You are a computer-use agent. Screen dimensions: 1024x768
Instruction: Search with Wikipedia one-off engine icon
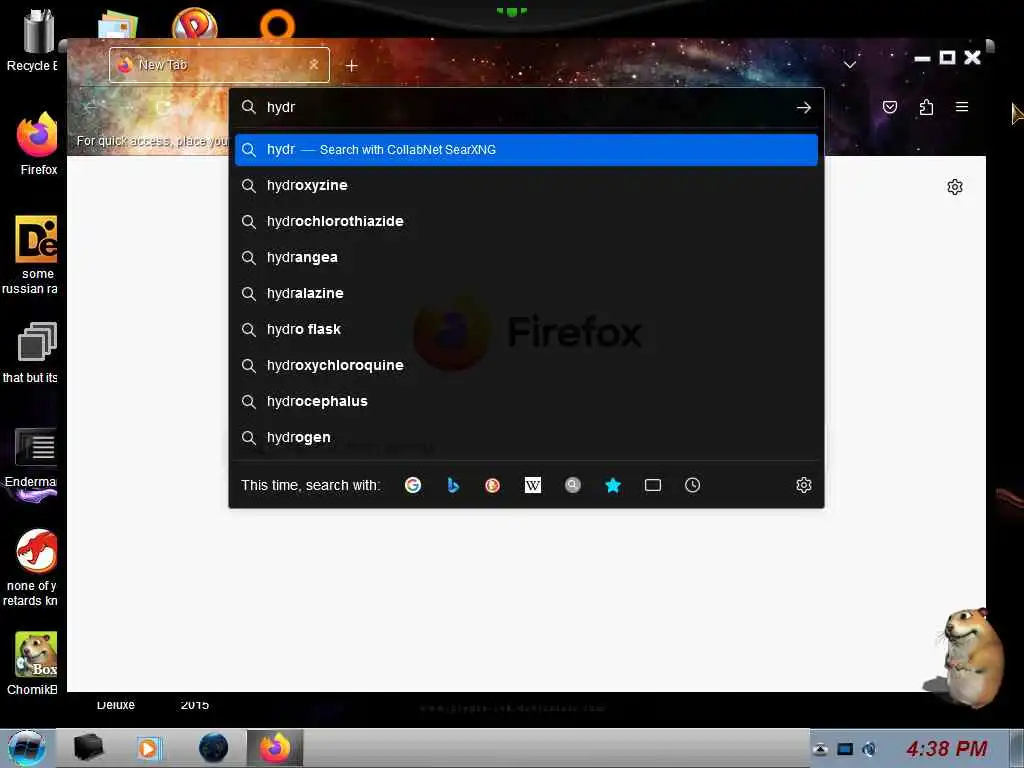(x=533, y=485)
